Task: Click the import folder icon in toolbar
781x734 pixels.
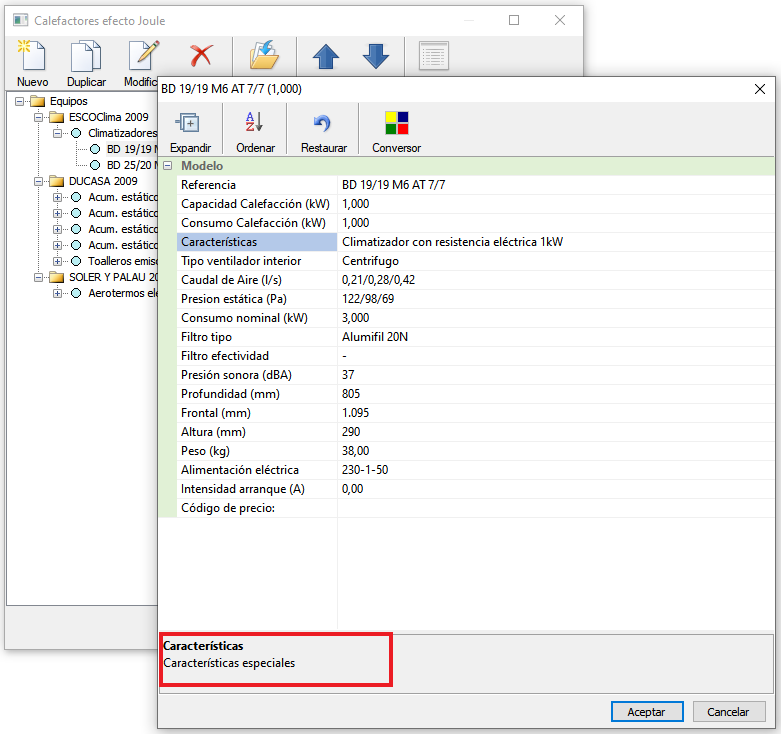Action: [264, 55]
